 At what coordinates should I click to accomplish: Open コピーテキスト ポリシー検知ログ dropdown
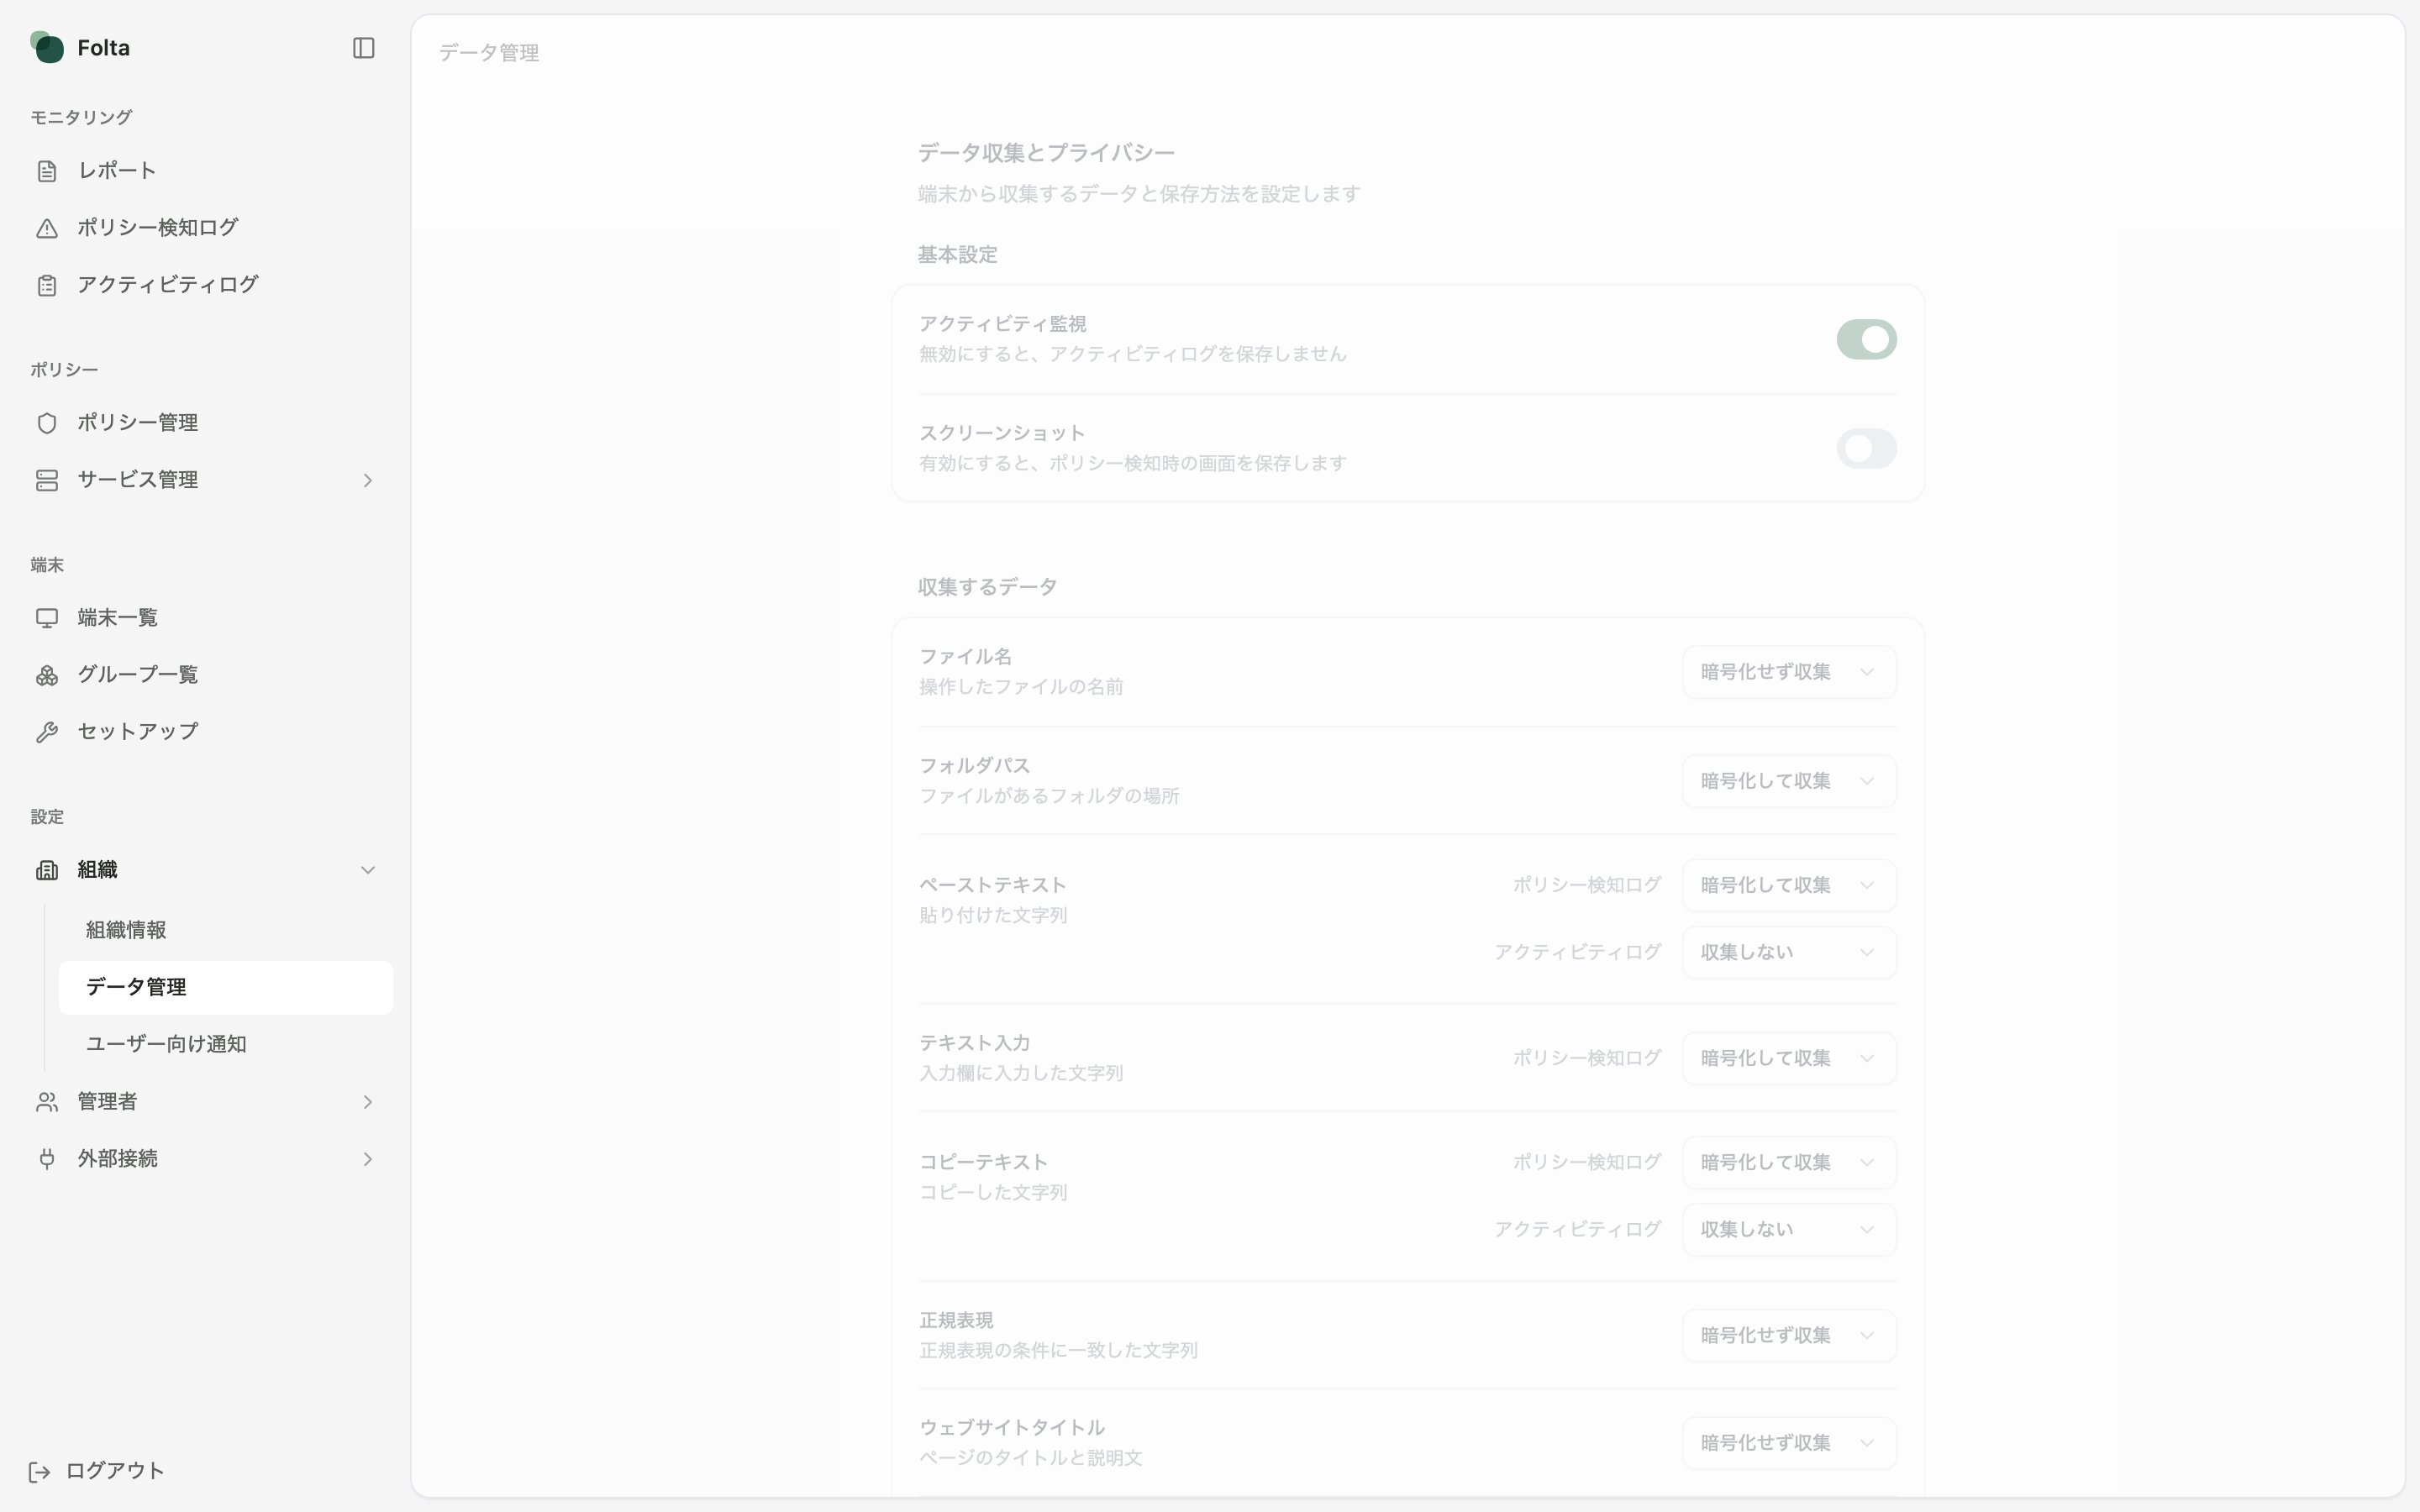[x=1789, y=1162]
